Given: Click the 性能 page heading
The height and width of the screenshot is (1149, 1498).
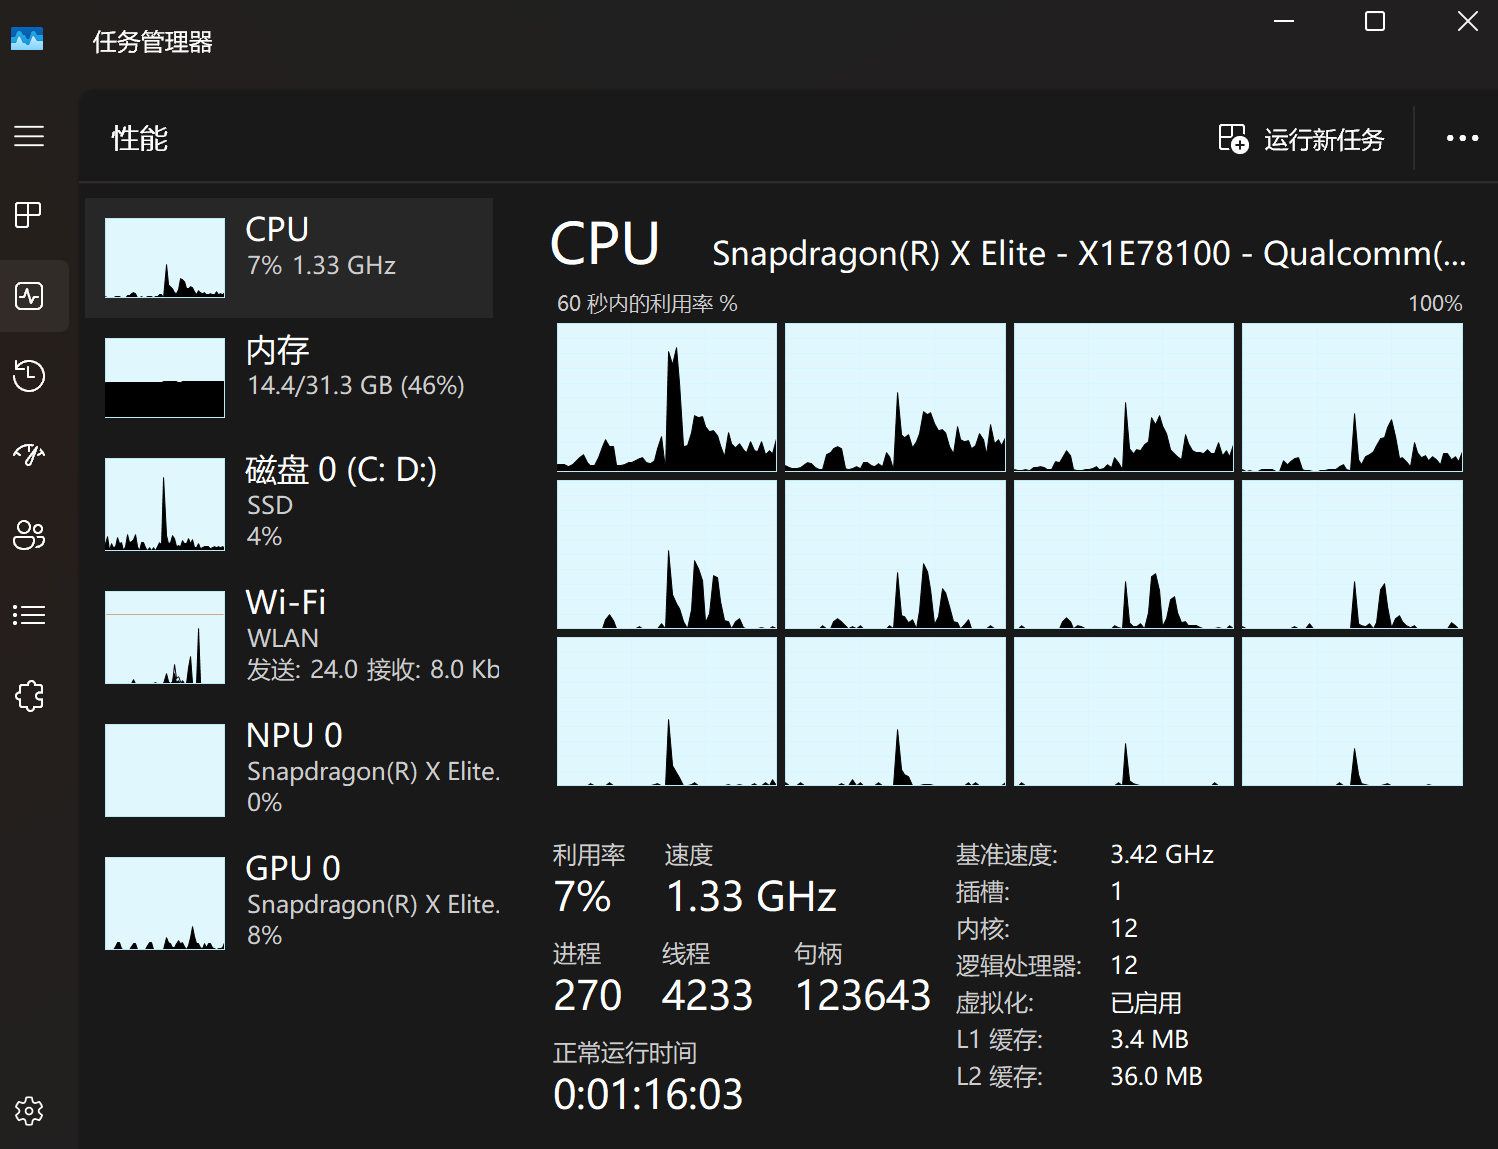Looking at the screenshot, I should pyautogui.click(x=140, y=138).
